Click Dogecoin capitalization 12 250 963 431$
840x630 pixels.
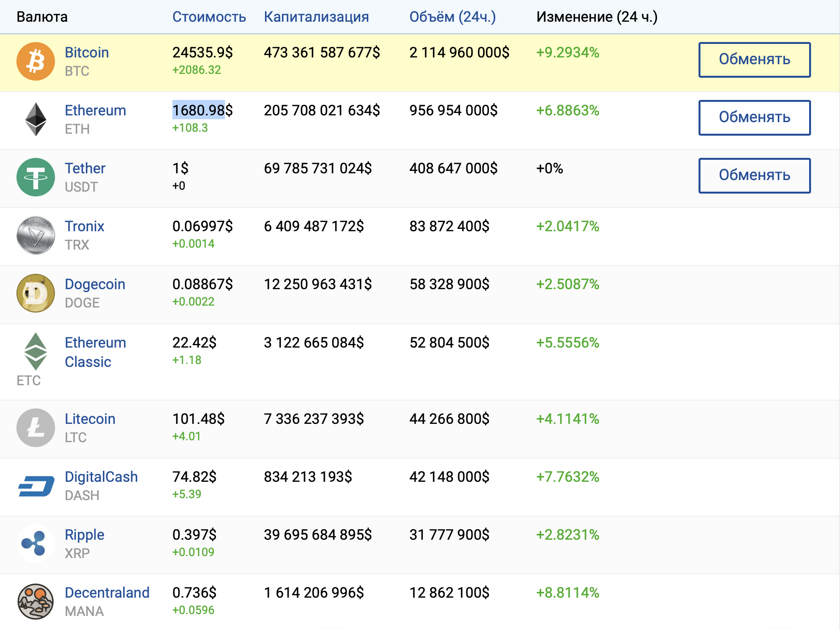point(318,284)
